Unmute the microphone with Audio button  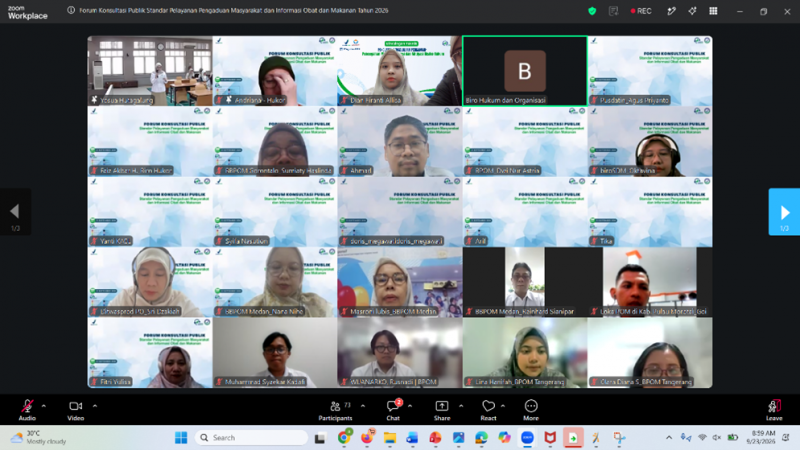click(x=27, y=410)
